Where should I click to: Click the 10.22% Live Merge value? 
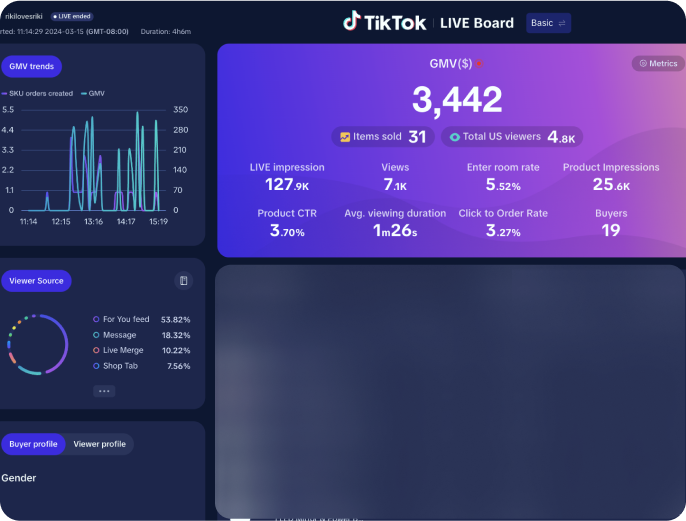176,351
